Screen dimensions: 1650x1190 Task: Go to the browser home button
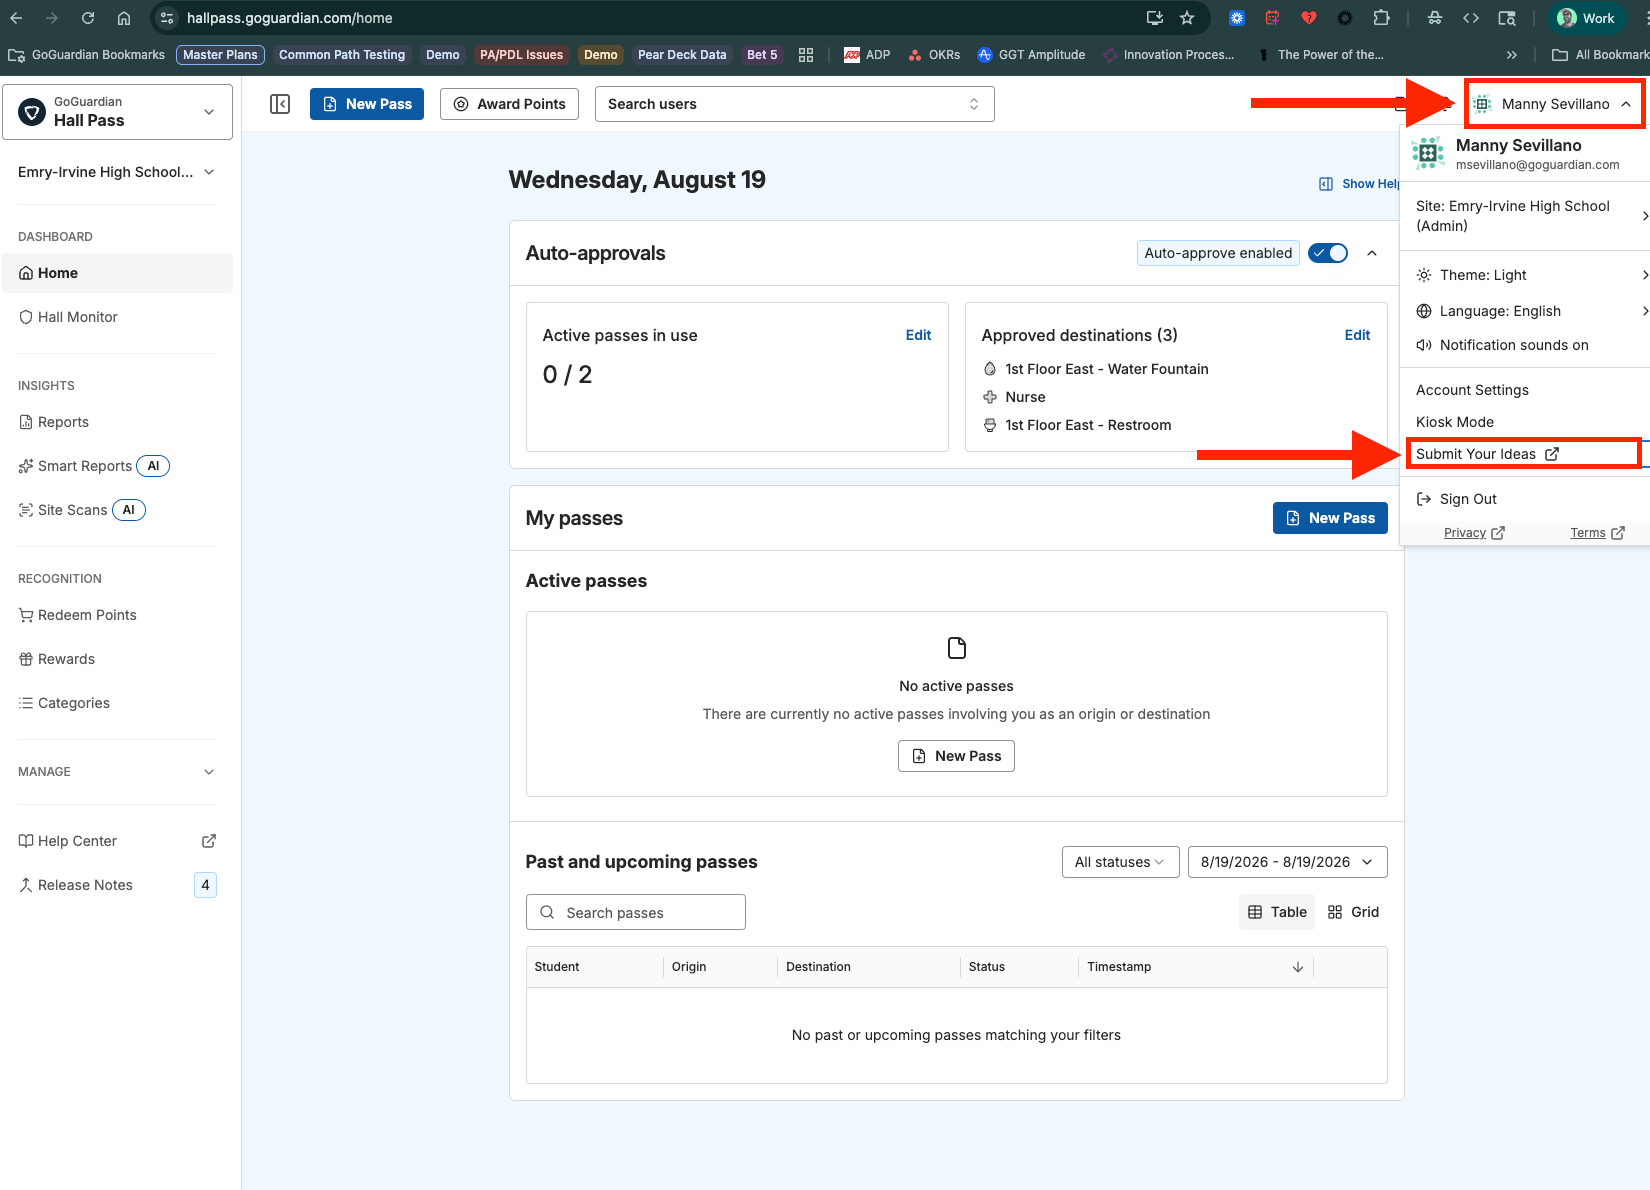click(124, 18)
